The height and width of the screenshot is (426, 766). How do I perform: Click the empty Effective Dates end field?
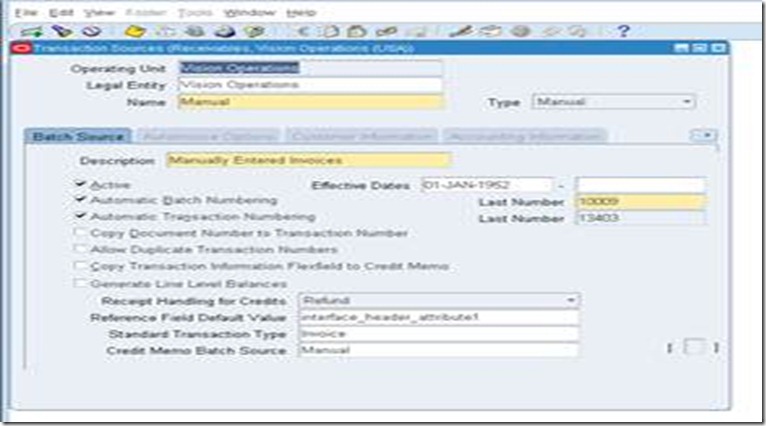(640, 185)
